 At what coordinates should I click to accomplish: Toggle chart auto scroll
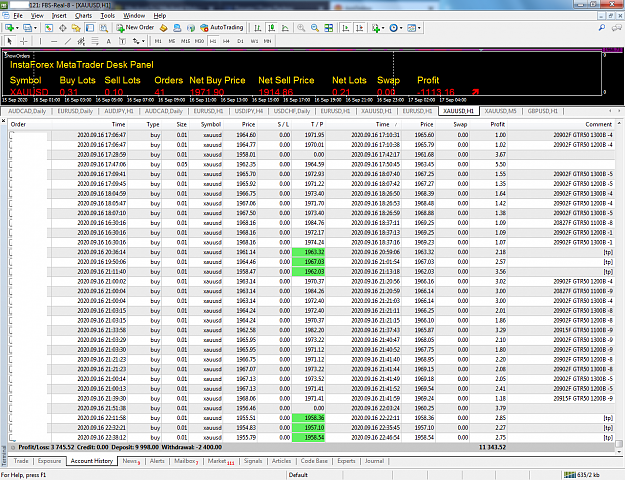346,28
